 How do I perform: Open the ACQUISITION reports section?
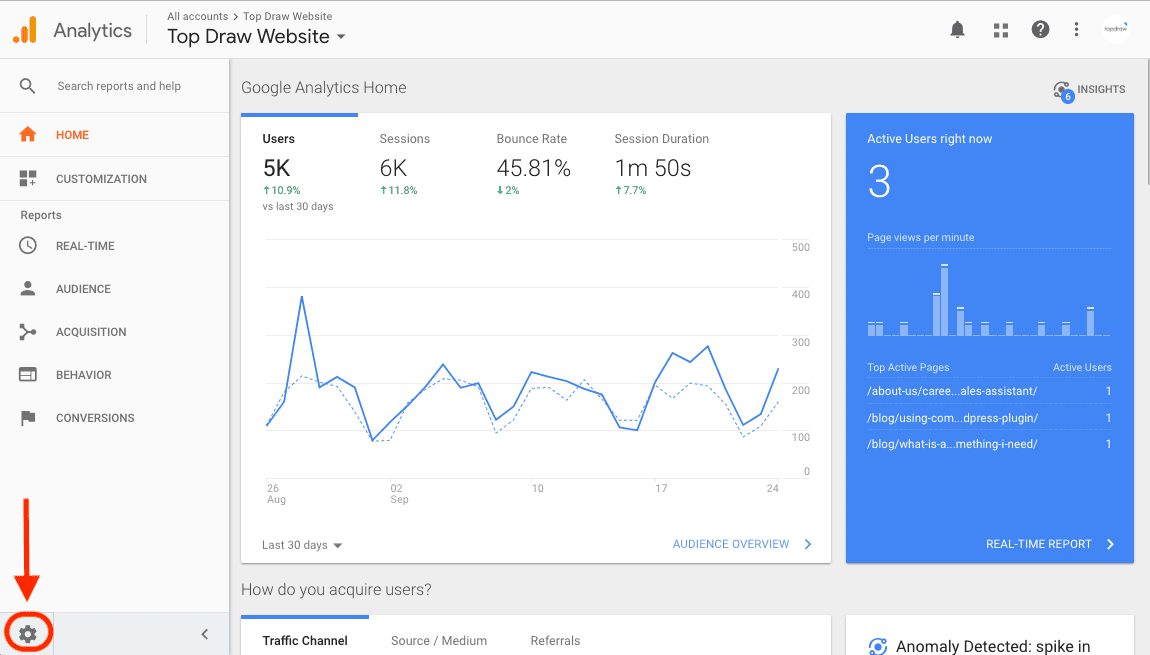(x=114, y=332)
